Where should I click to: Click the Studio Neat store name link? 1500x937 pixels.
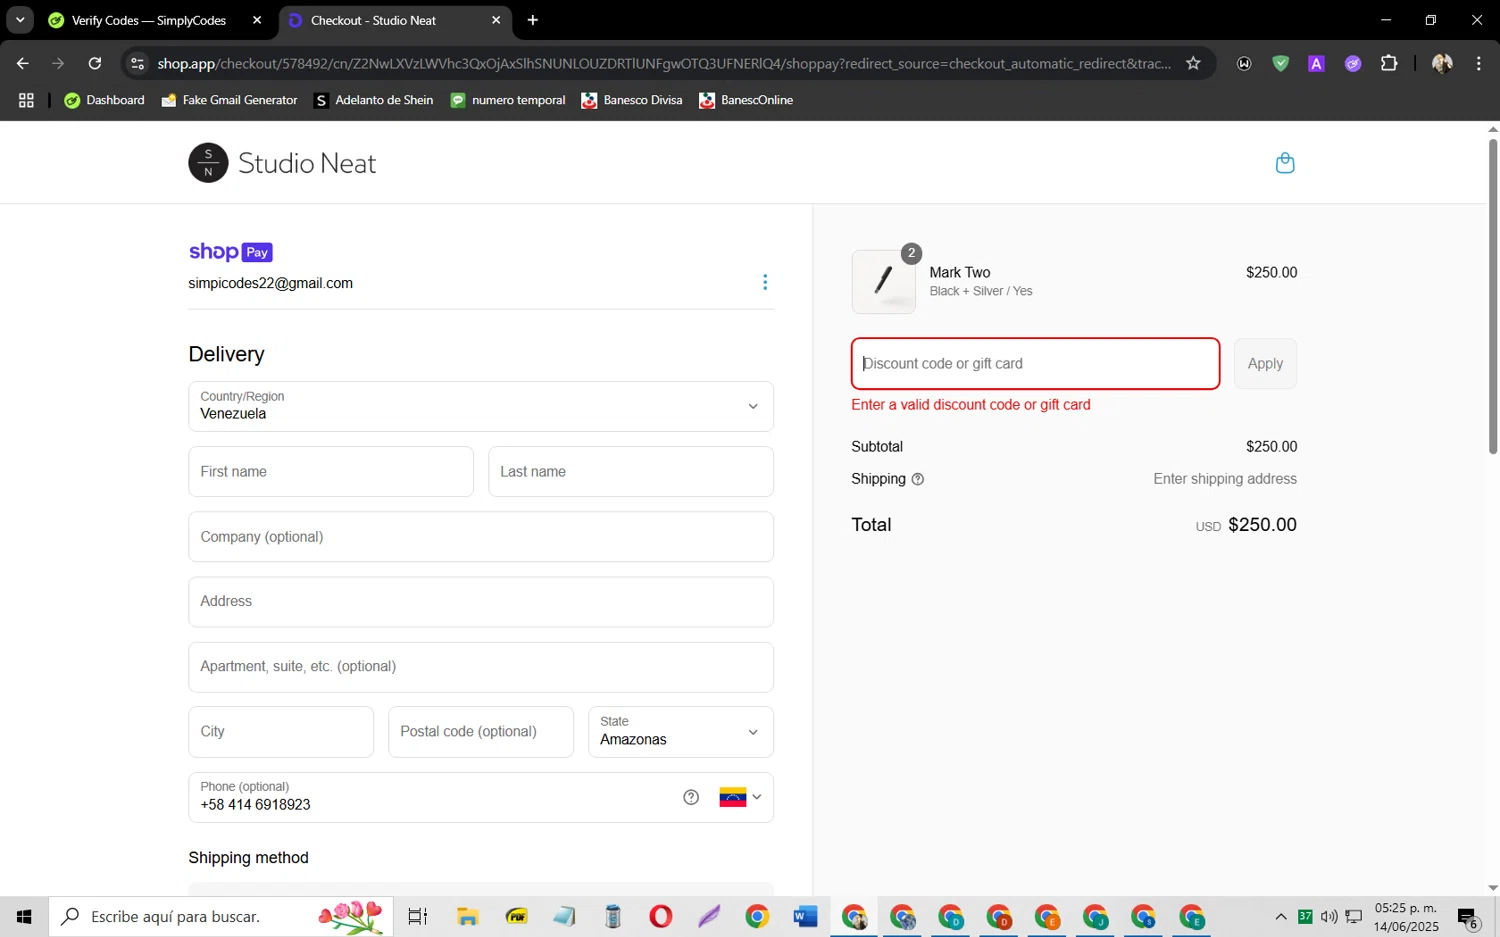pyautogui.click(x=307, y=163)
